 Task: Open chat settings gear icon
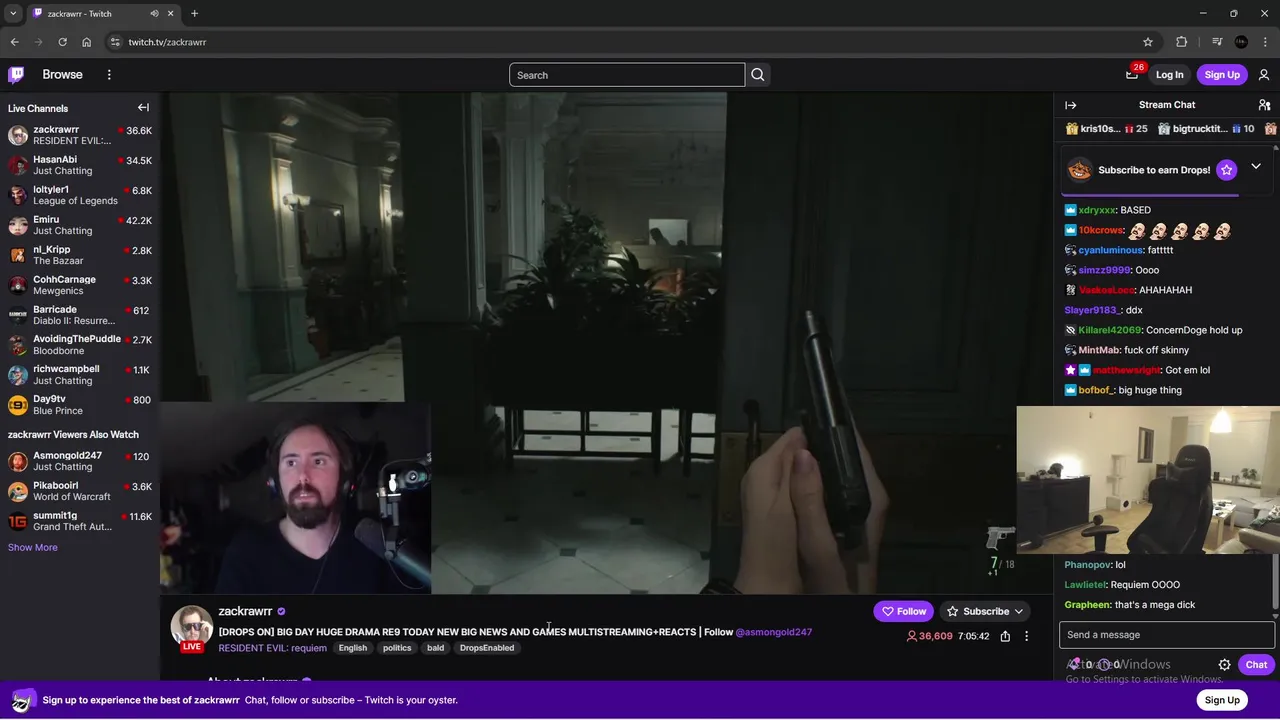1224,665
